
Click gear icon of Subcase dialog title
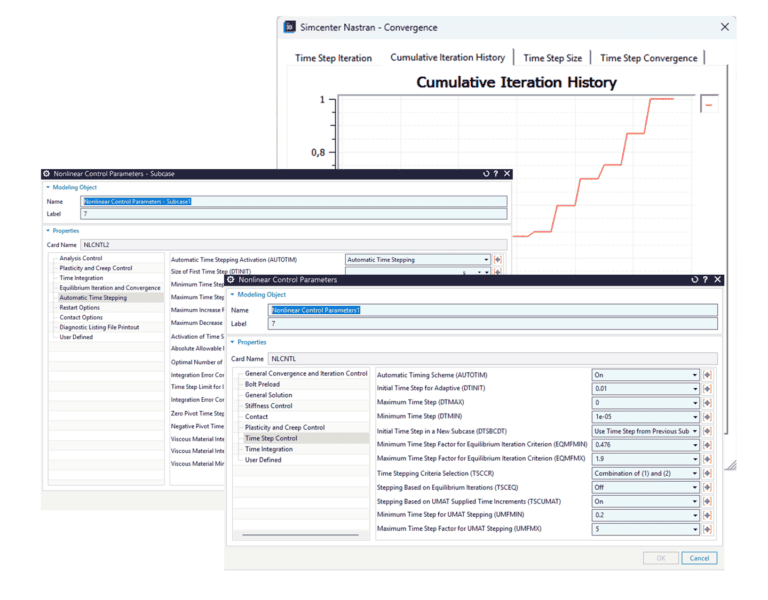click(x=47, y=173)
